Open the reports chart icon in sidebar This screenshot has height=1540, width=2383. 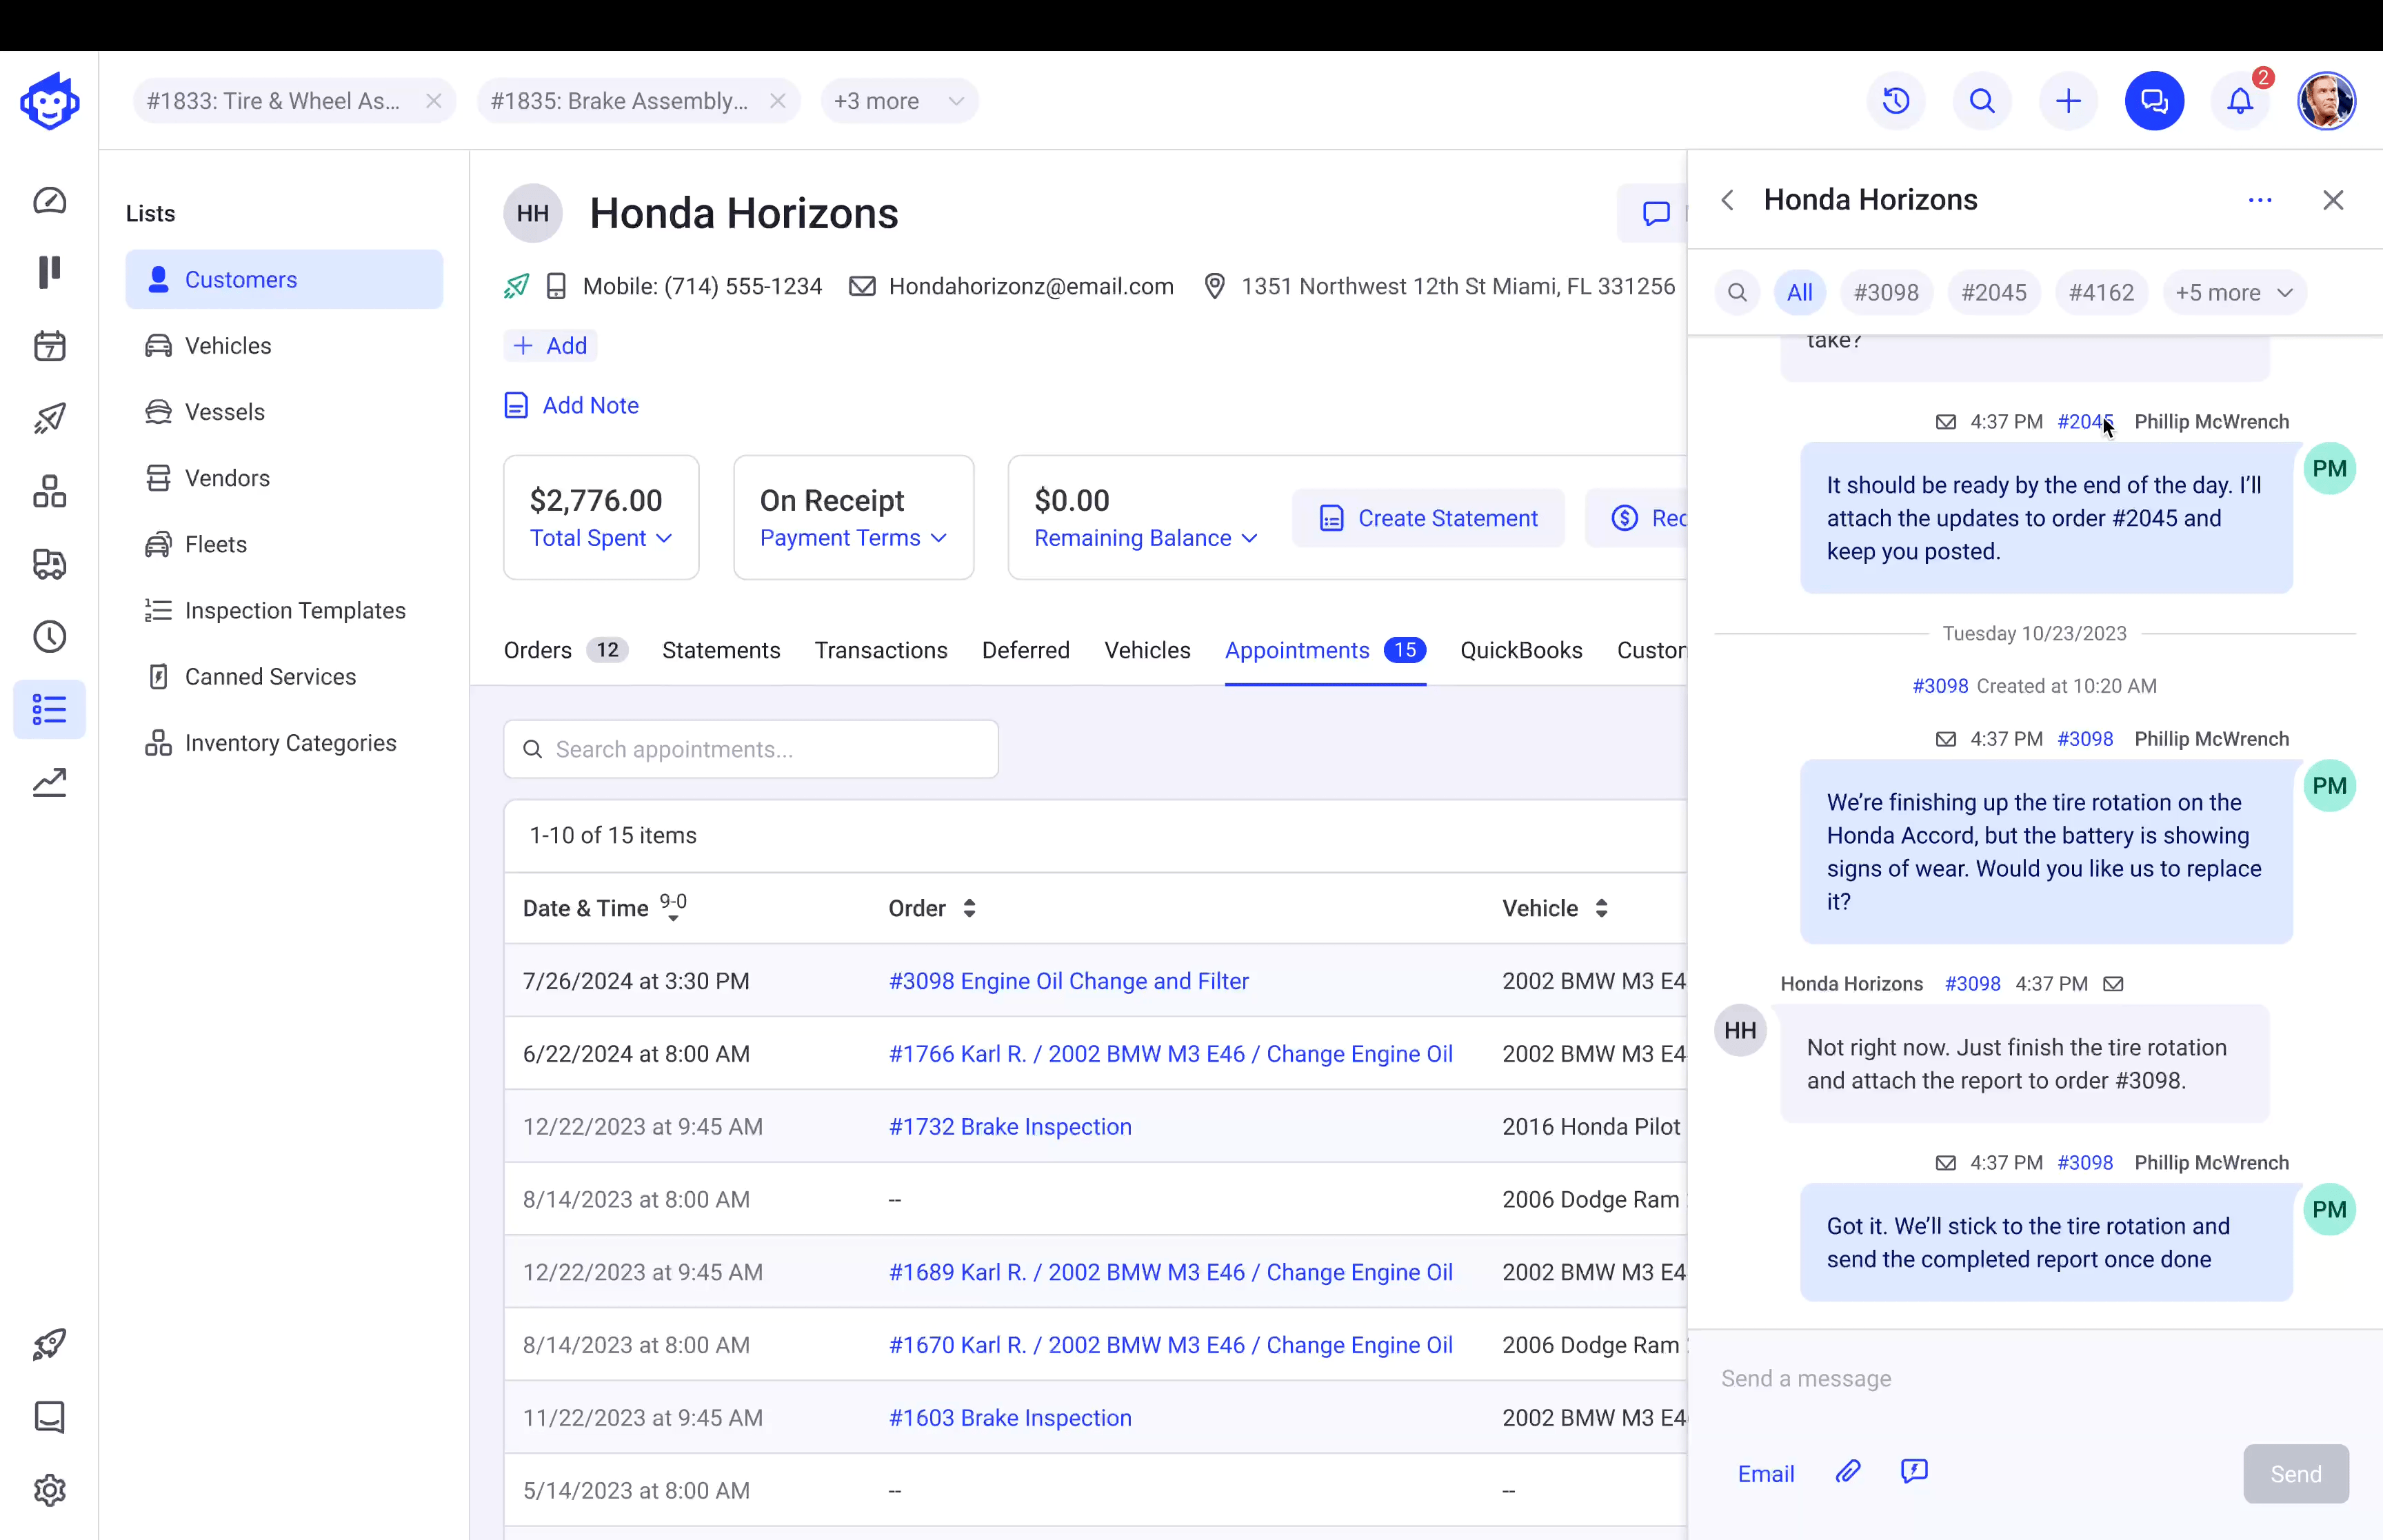click(x=49, y=783)
